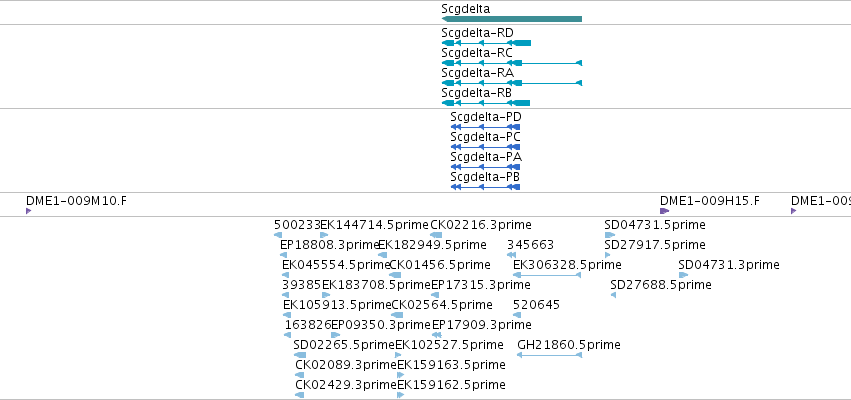Click the 520645 feature glyph
The height and width of the screenshot is (400, 851).
click(517, 315)
